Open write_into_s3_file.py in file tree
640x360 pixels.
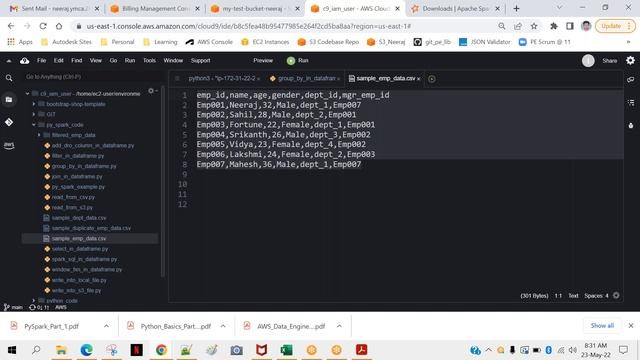(76, 290)
